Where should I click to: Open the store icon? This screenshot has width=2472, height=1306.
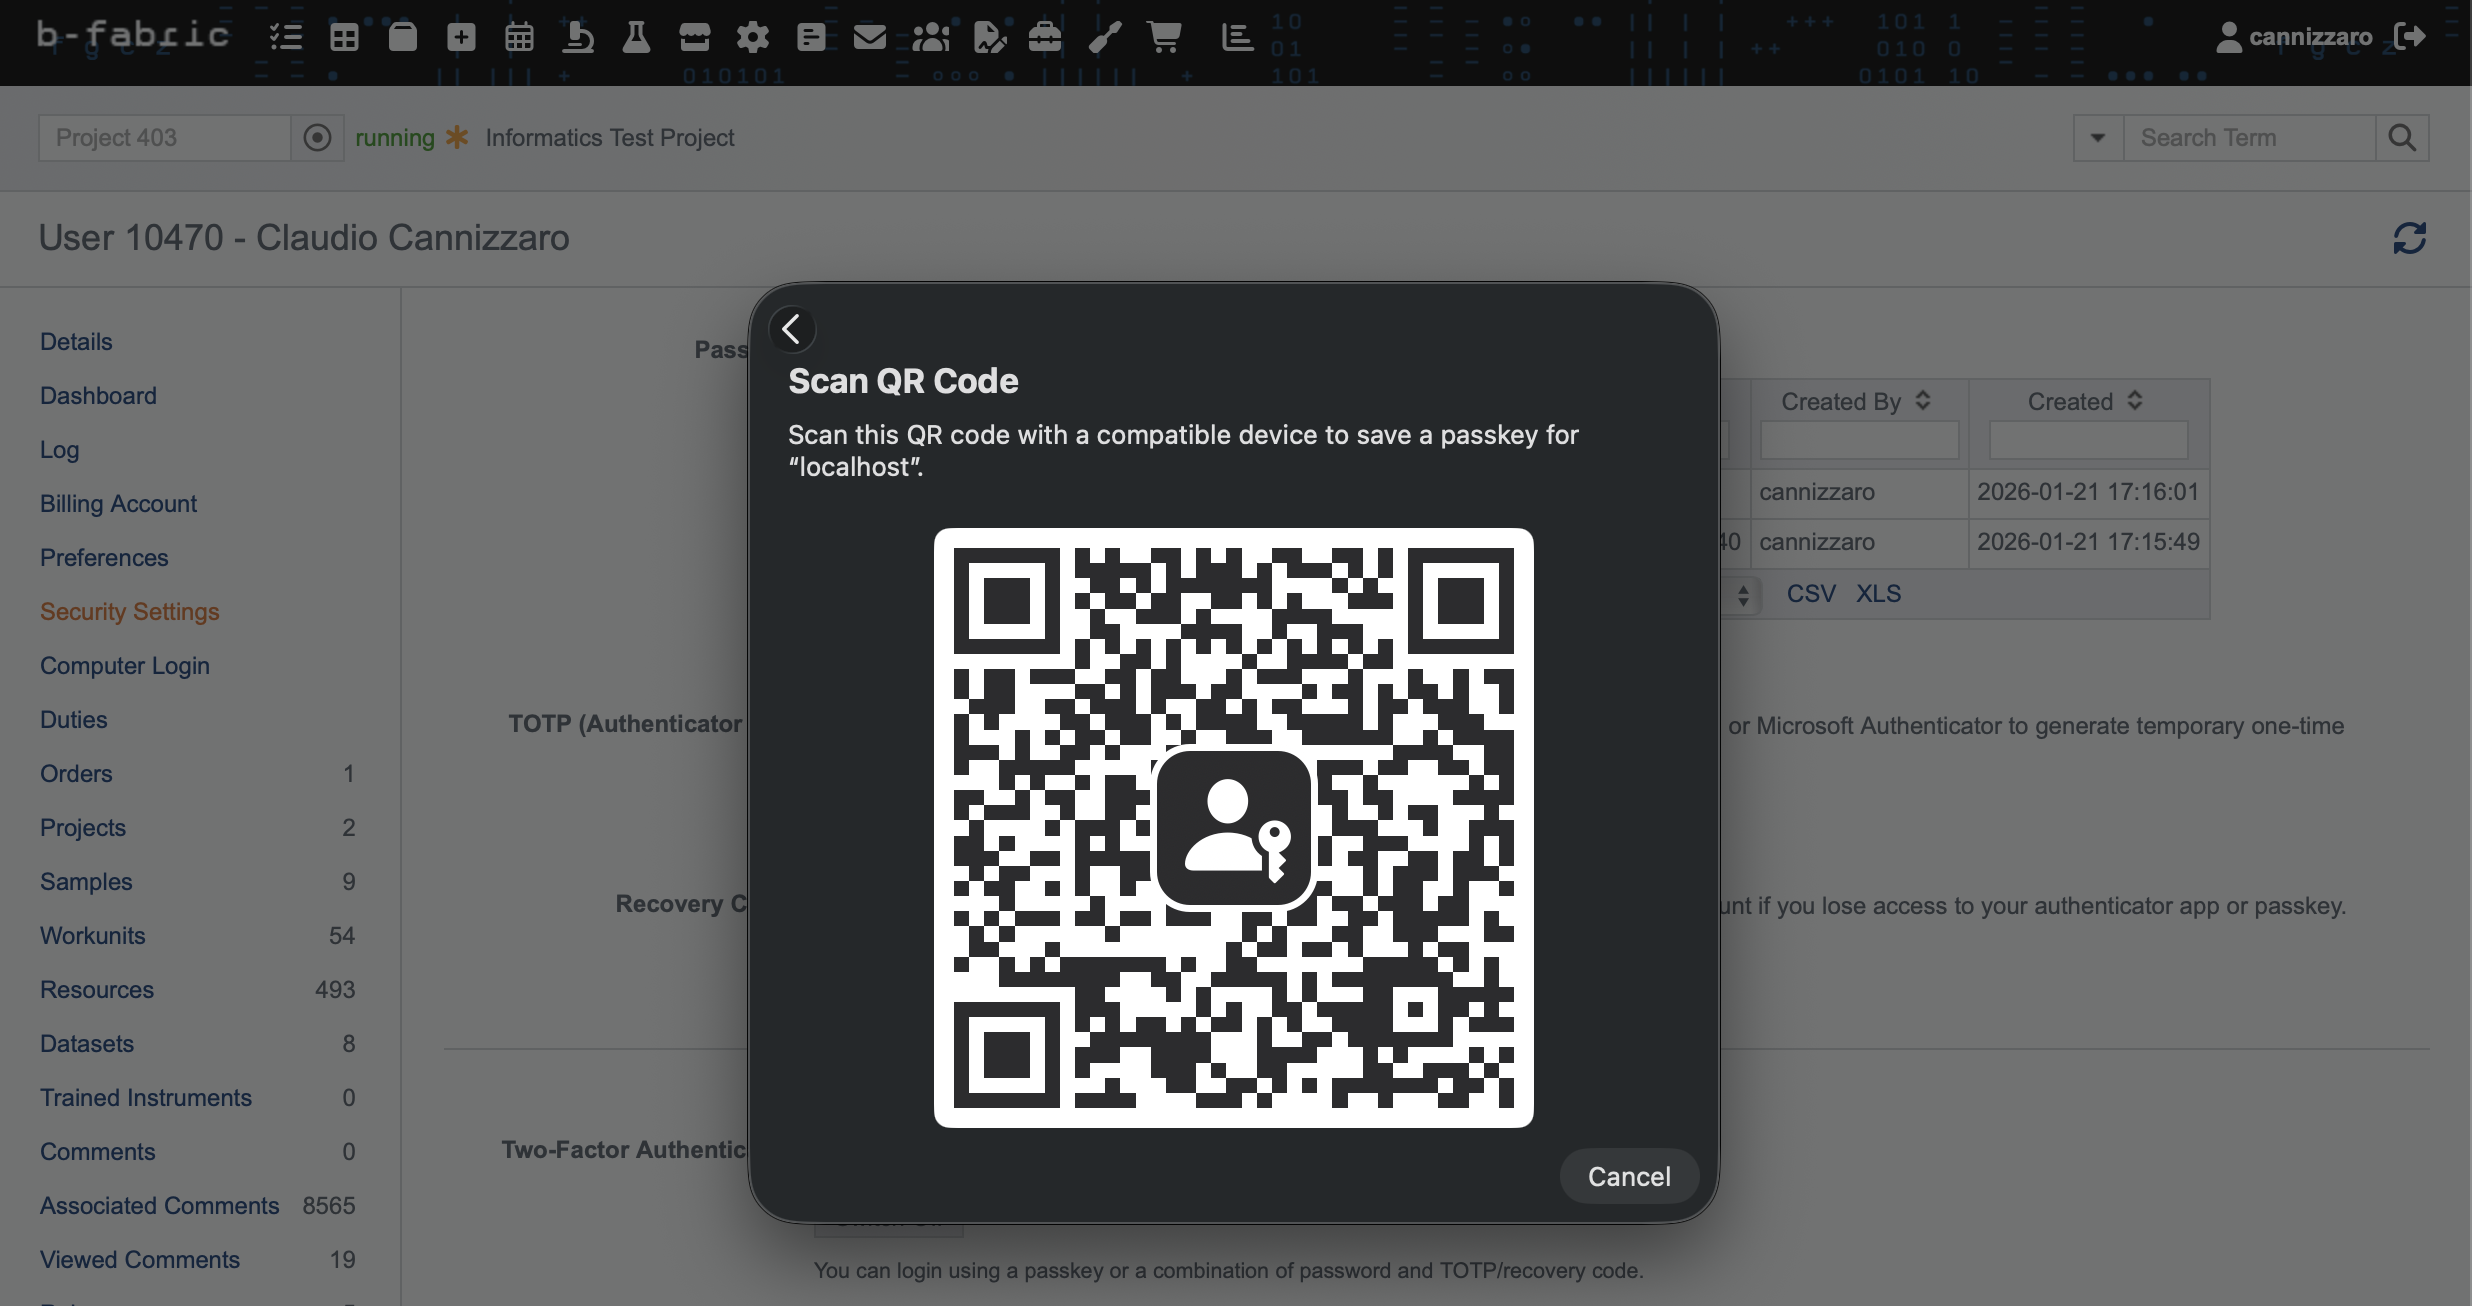tap(694, 38)
